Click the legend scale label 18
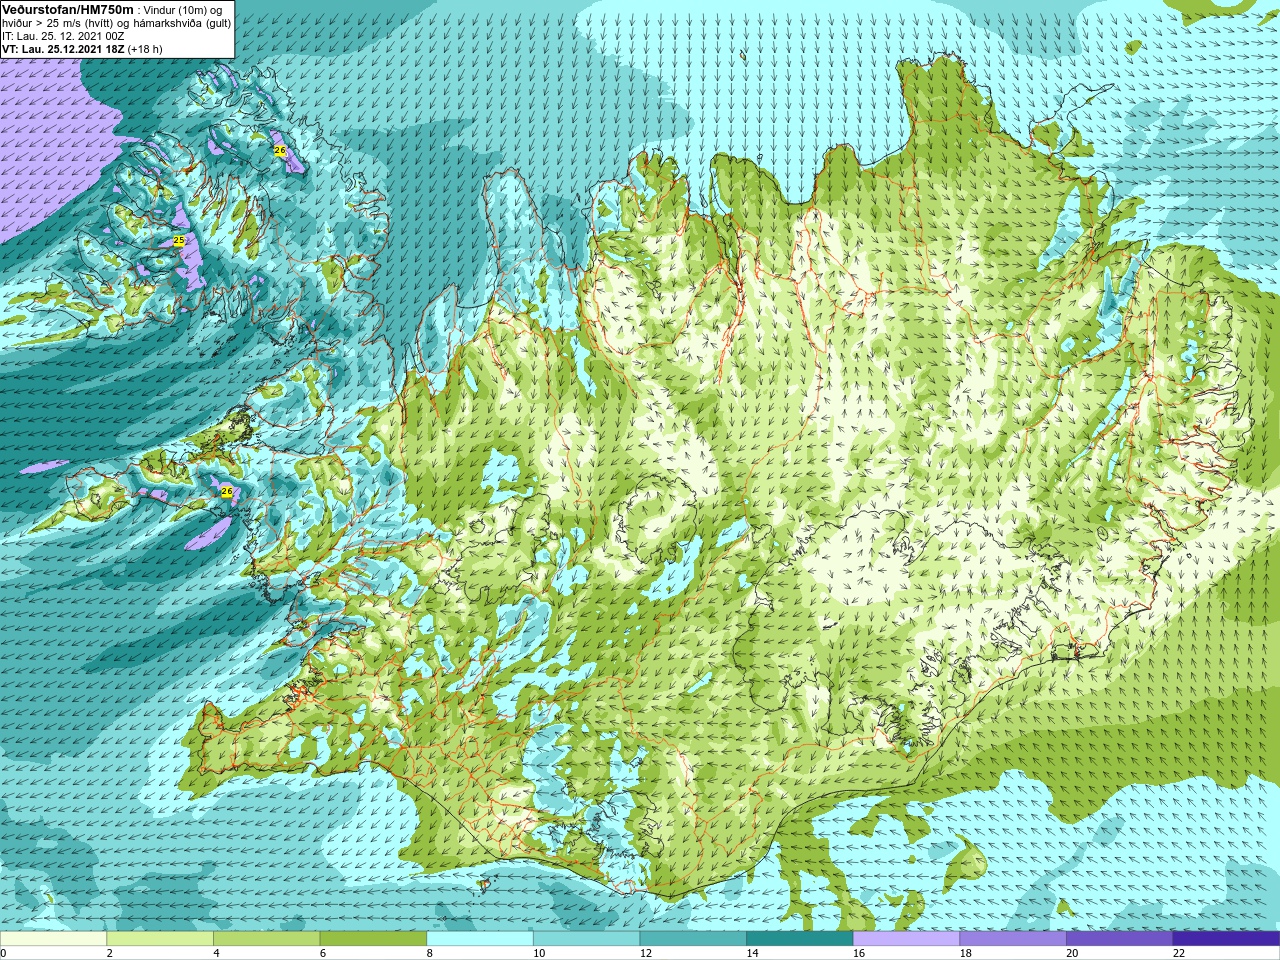The width and height of the screenshot is (1280, 960). [x=966, y=953]
